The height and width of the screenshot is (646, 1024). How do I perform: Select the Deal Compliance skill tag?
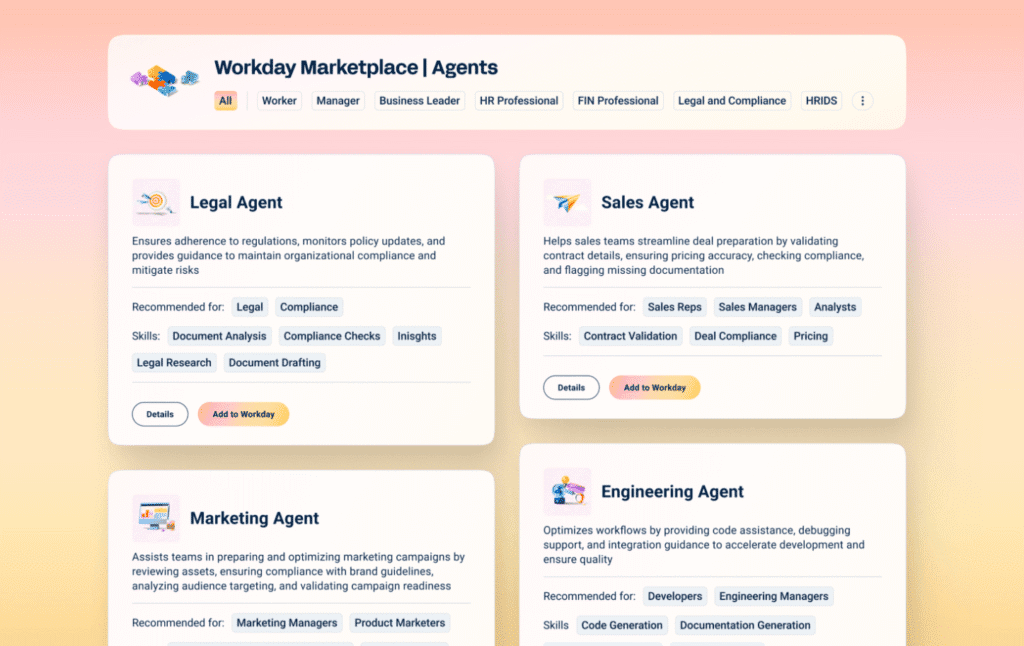point(735,336)
